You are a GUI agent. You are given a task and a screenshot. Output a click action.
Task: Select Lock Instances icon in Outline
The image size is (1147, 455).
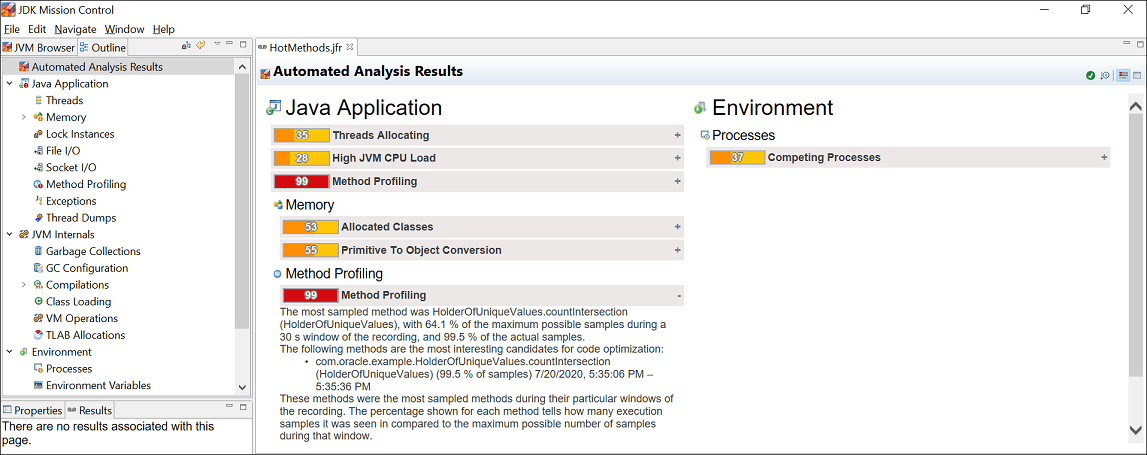point(38,134)
